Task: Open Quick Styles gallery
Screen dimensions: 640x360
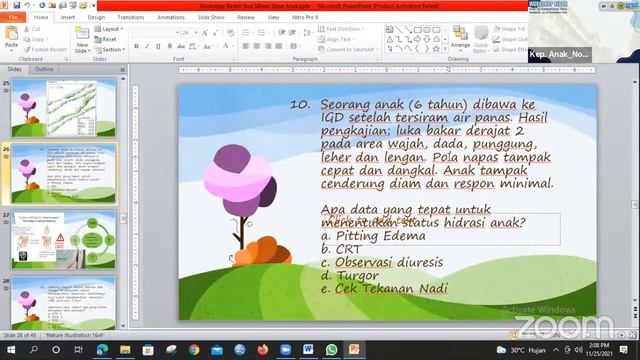Action: pyautogui.click(x=481, y=39)
